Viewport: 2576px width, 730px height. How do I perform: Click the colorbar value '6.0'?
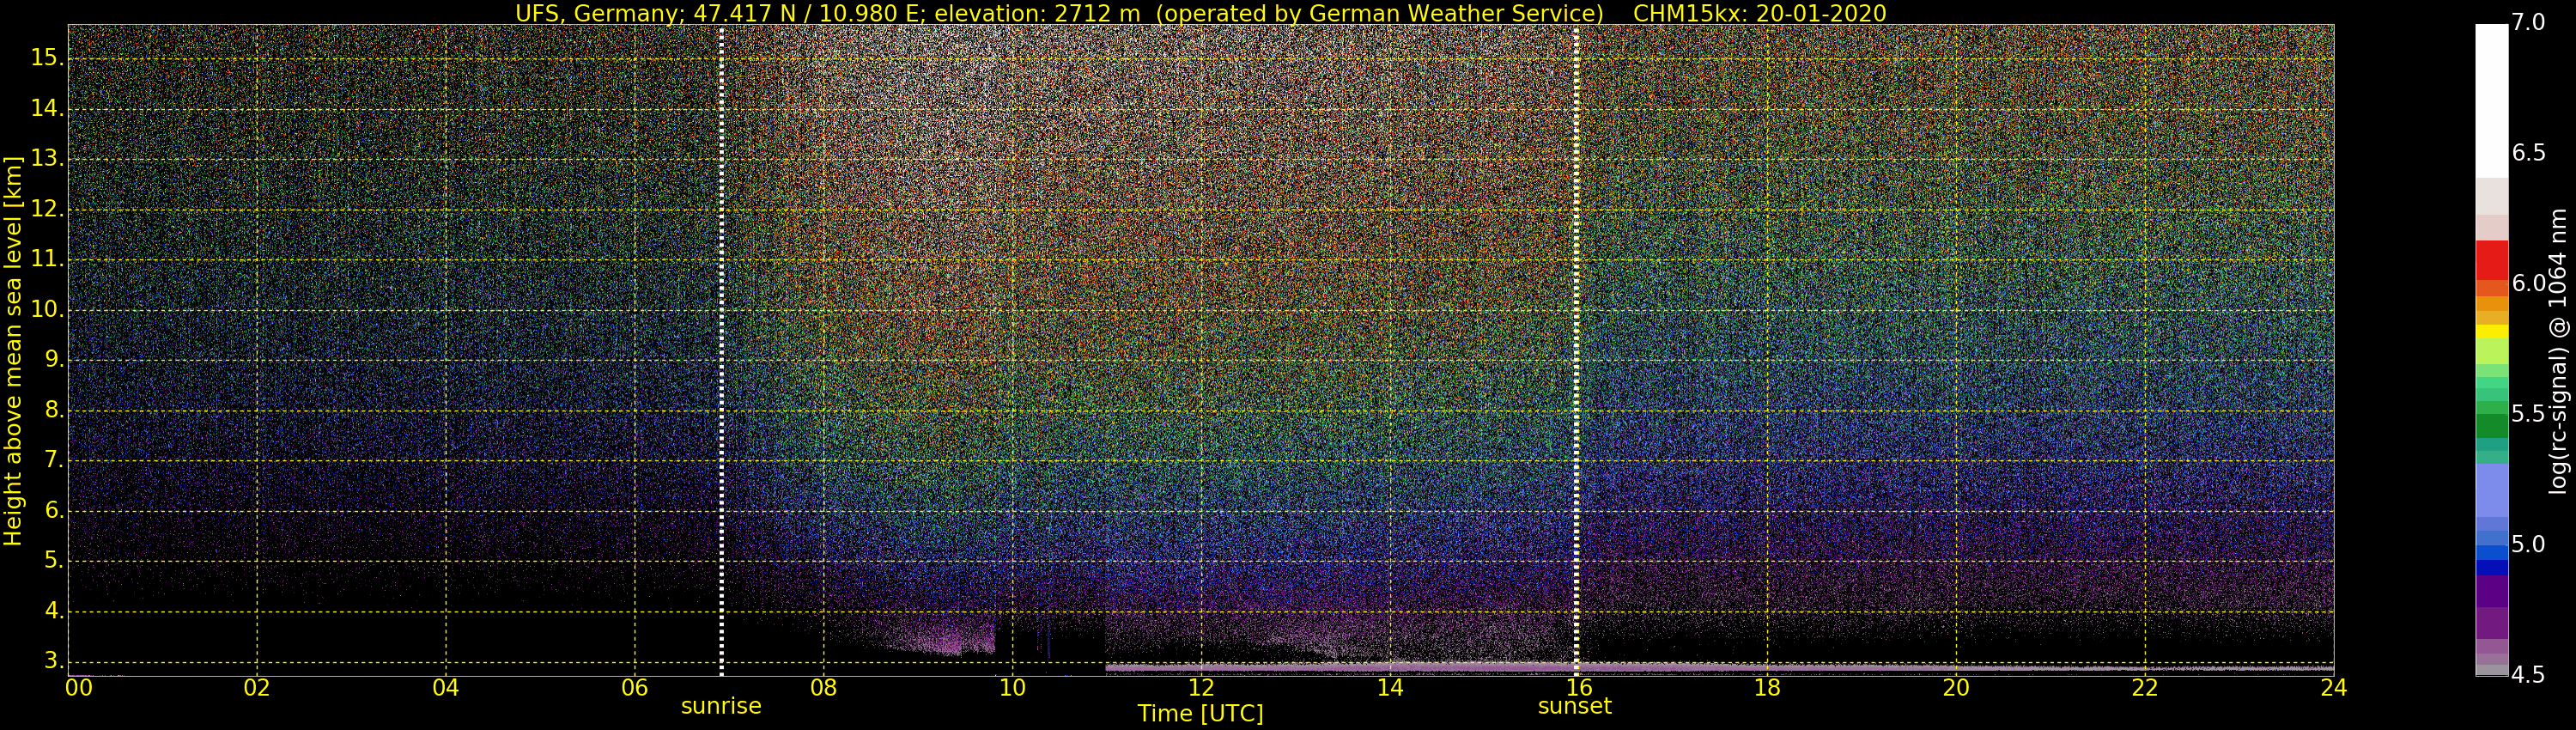[2528, 283]
